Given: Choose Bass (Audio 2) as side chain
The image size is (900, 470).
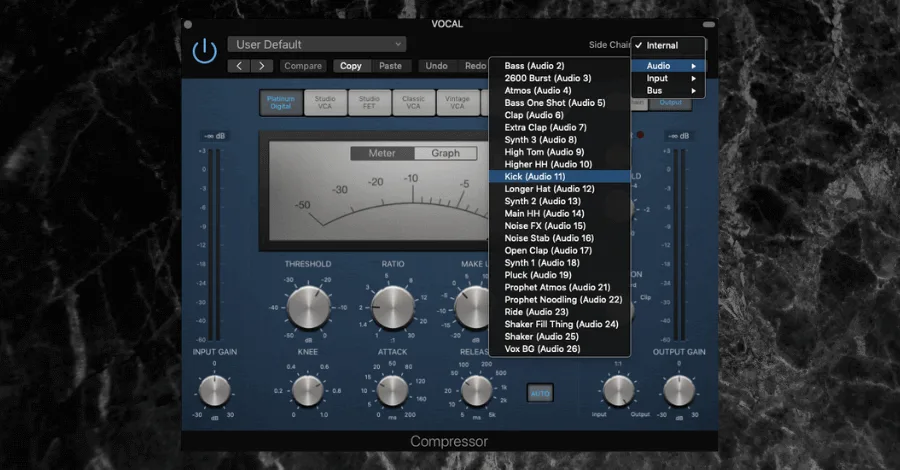Looking at the screenshot, I should (x=559, y=66).
